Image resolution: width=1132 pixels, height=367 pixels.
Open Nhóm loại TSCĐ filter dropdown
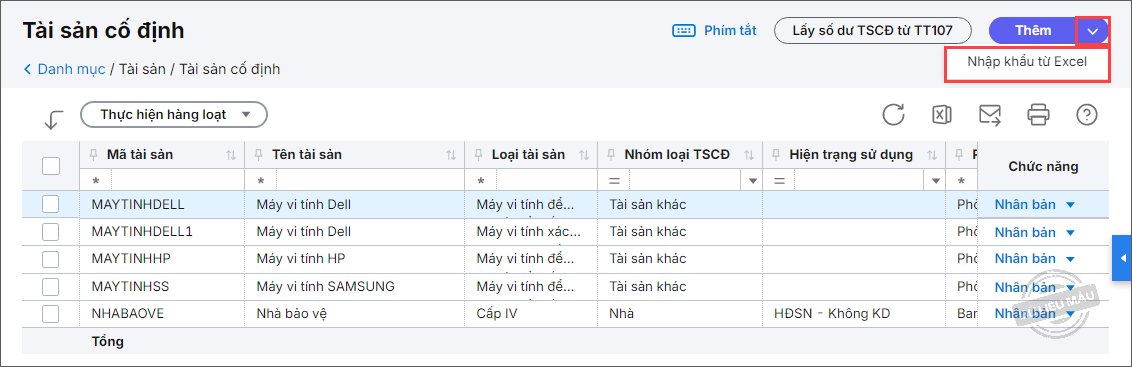[754, 180]
